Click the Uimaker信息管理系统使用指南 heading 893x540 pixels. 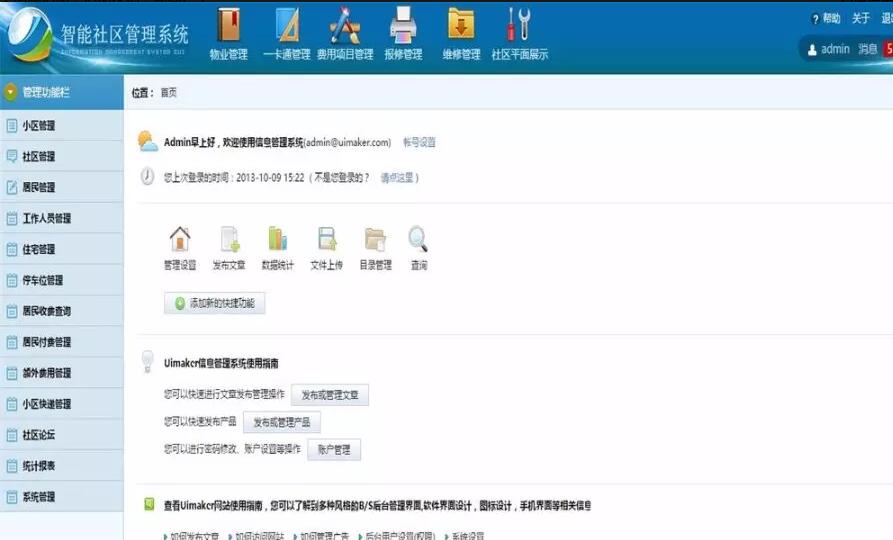pyautogui.click(x=221, y=363)
